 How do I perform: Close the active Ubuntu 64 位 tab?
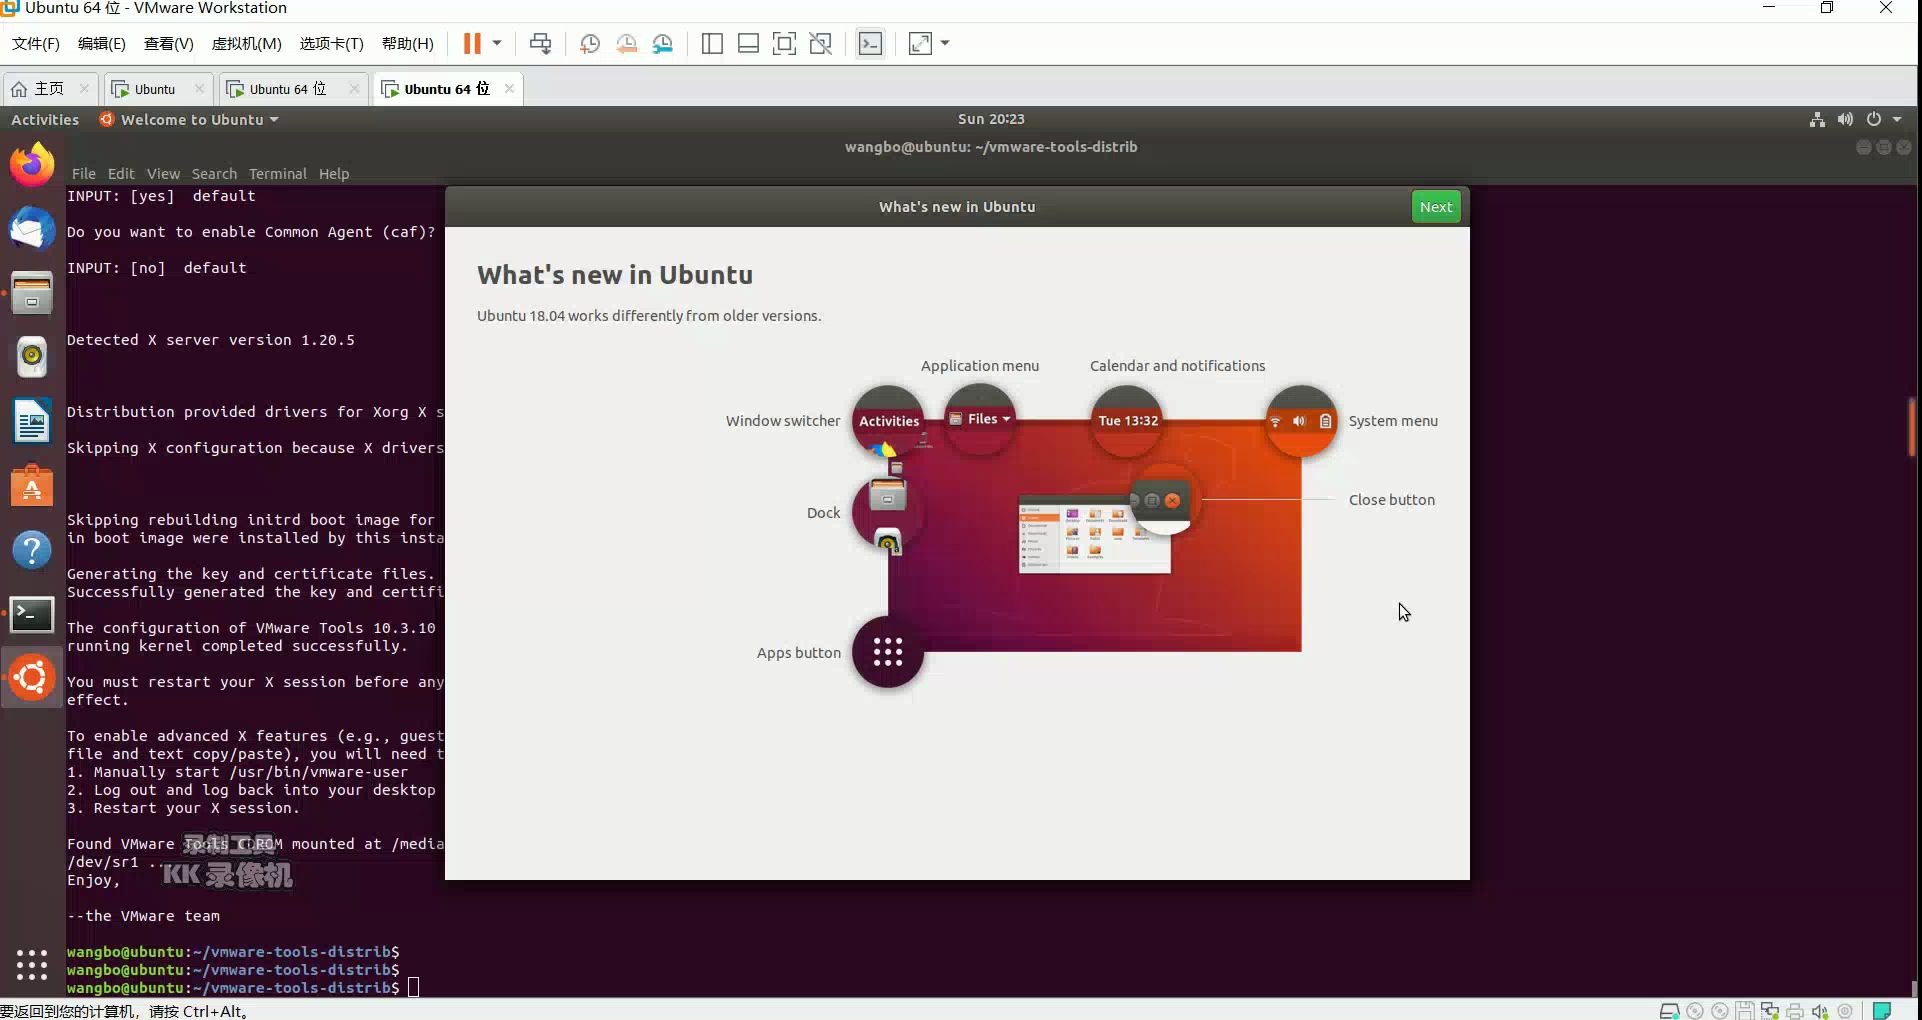[x=509, y=88]
